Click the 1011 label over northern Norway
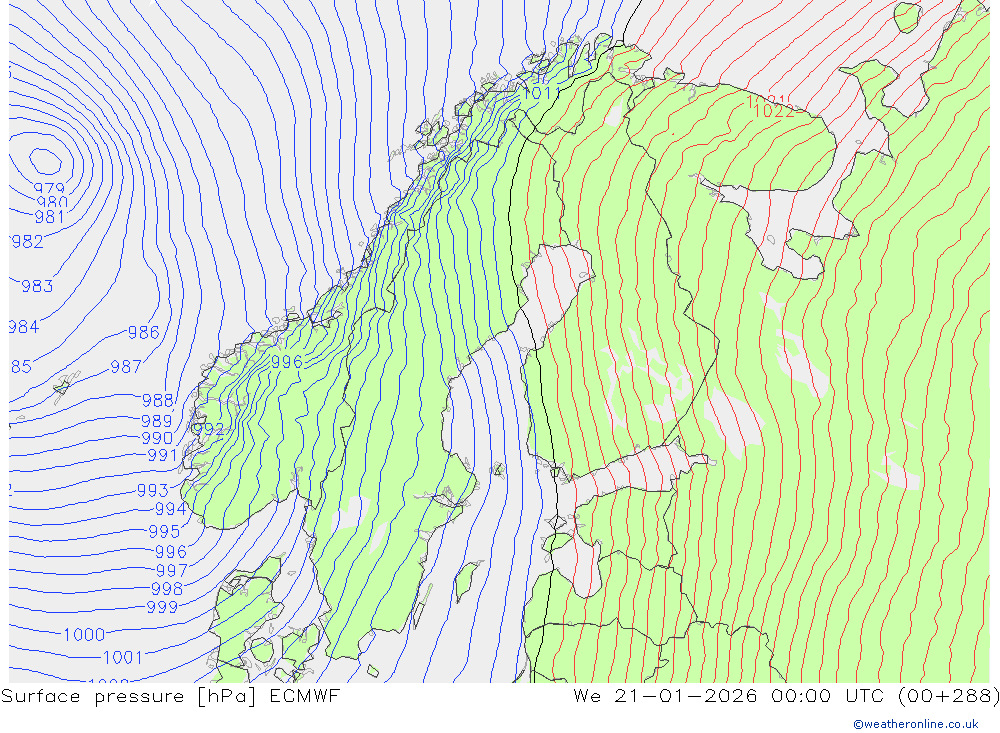Screen dimensions: 1000x733 pos(541,93)
